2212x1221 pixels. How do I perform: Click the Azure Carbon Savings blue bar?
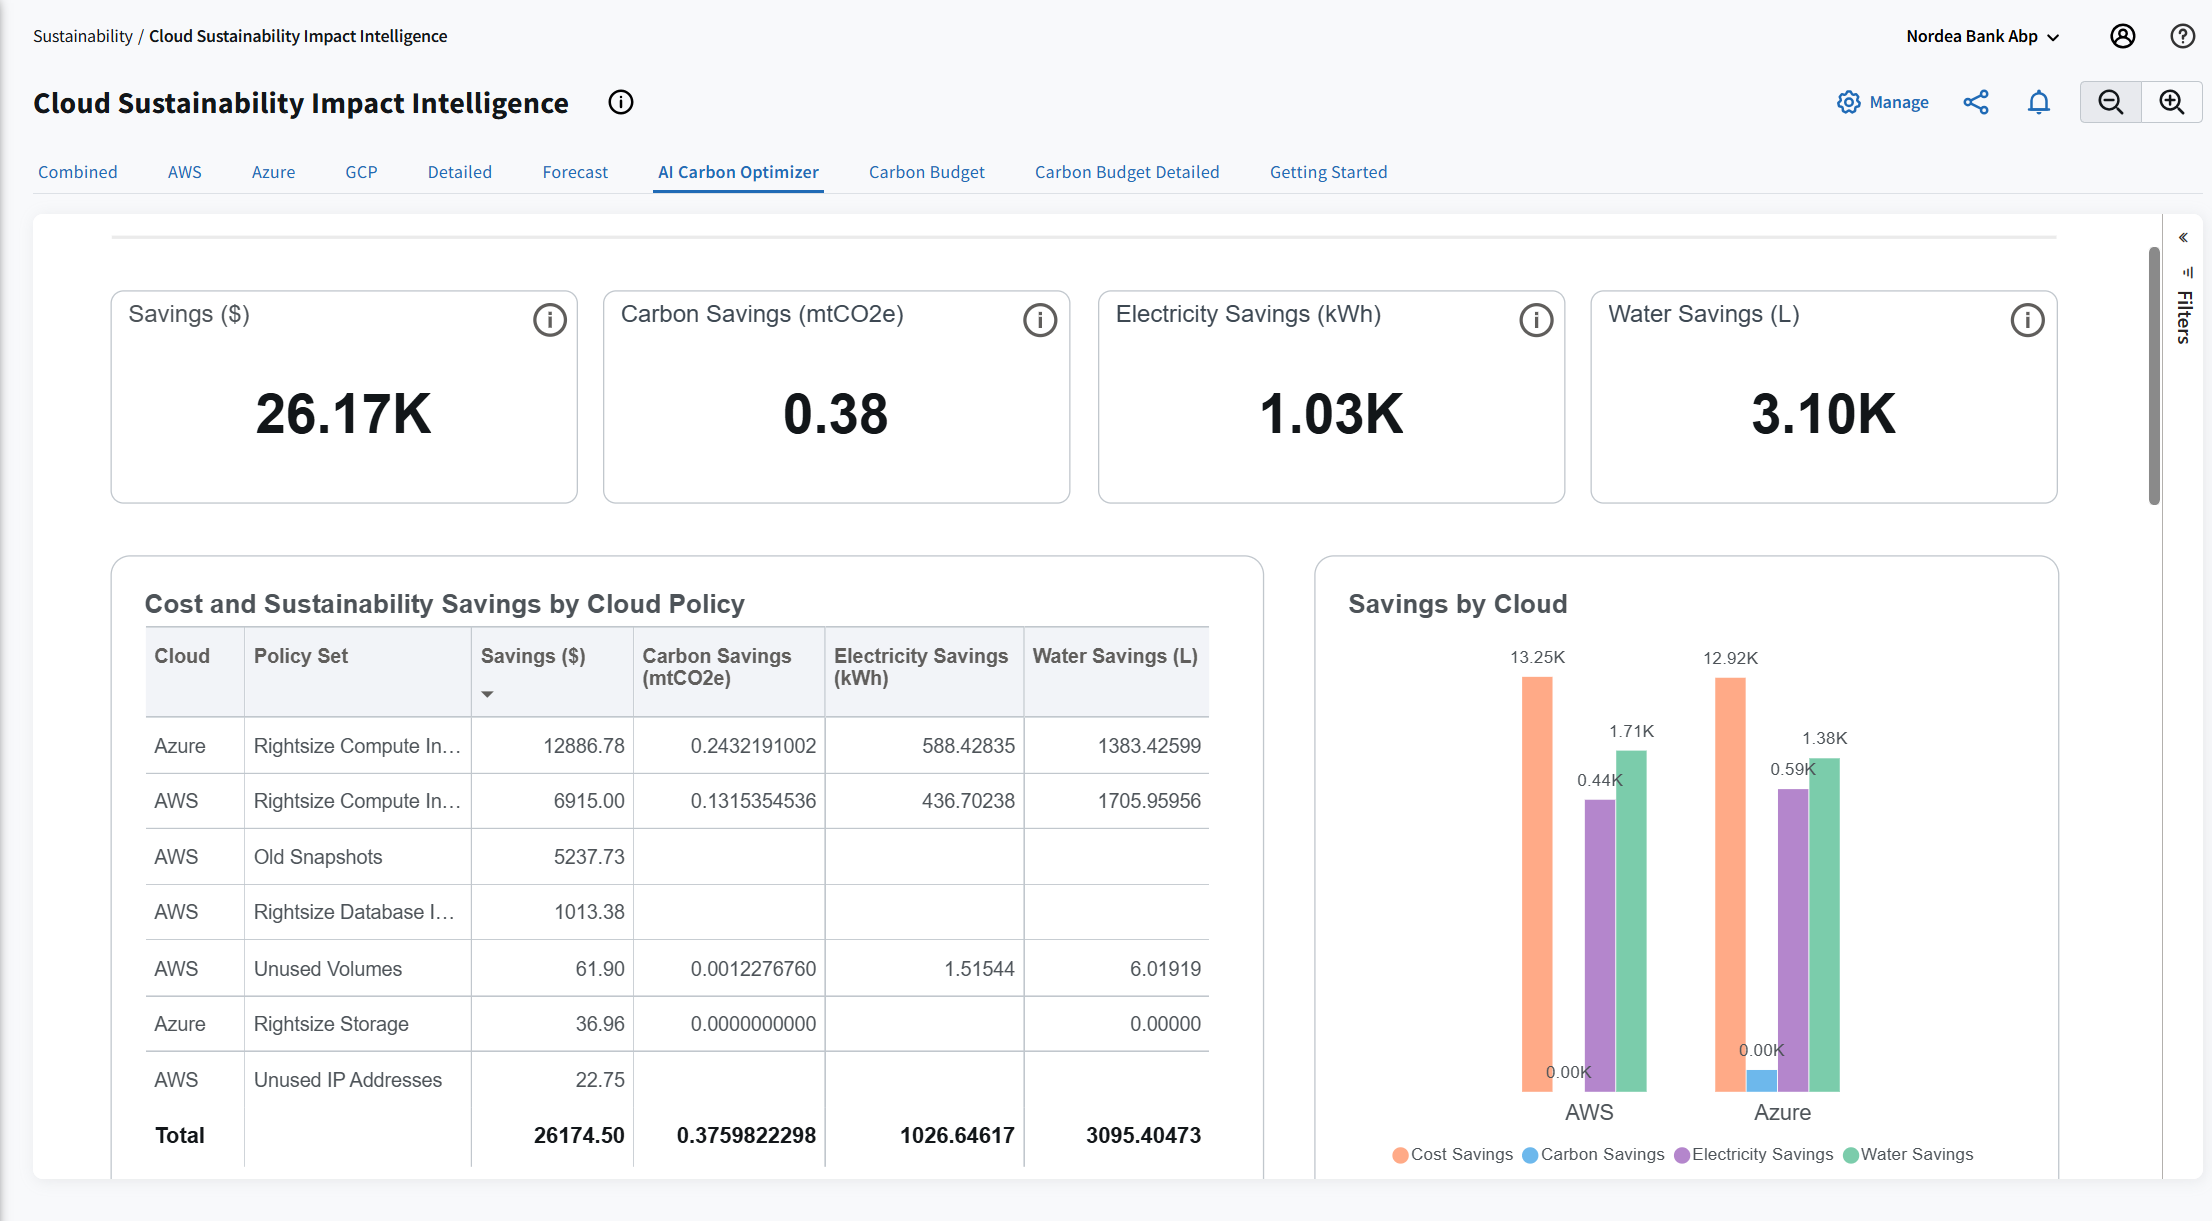[1762, 1081]
